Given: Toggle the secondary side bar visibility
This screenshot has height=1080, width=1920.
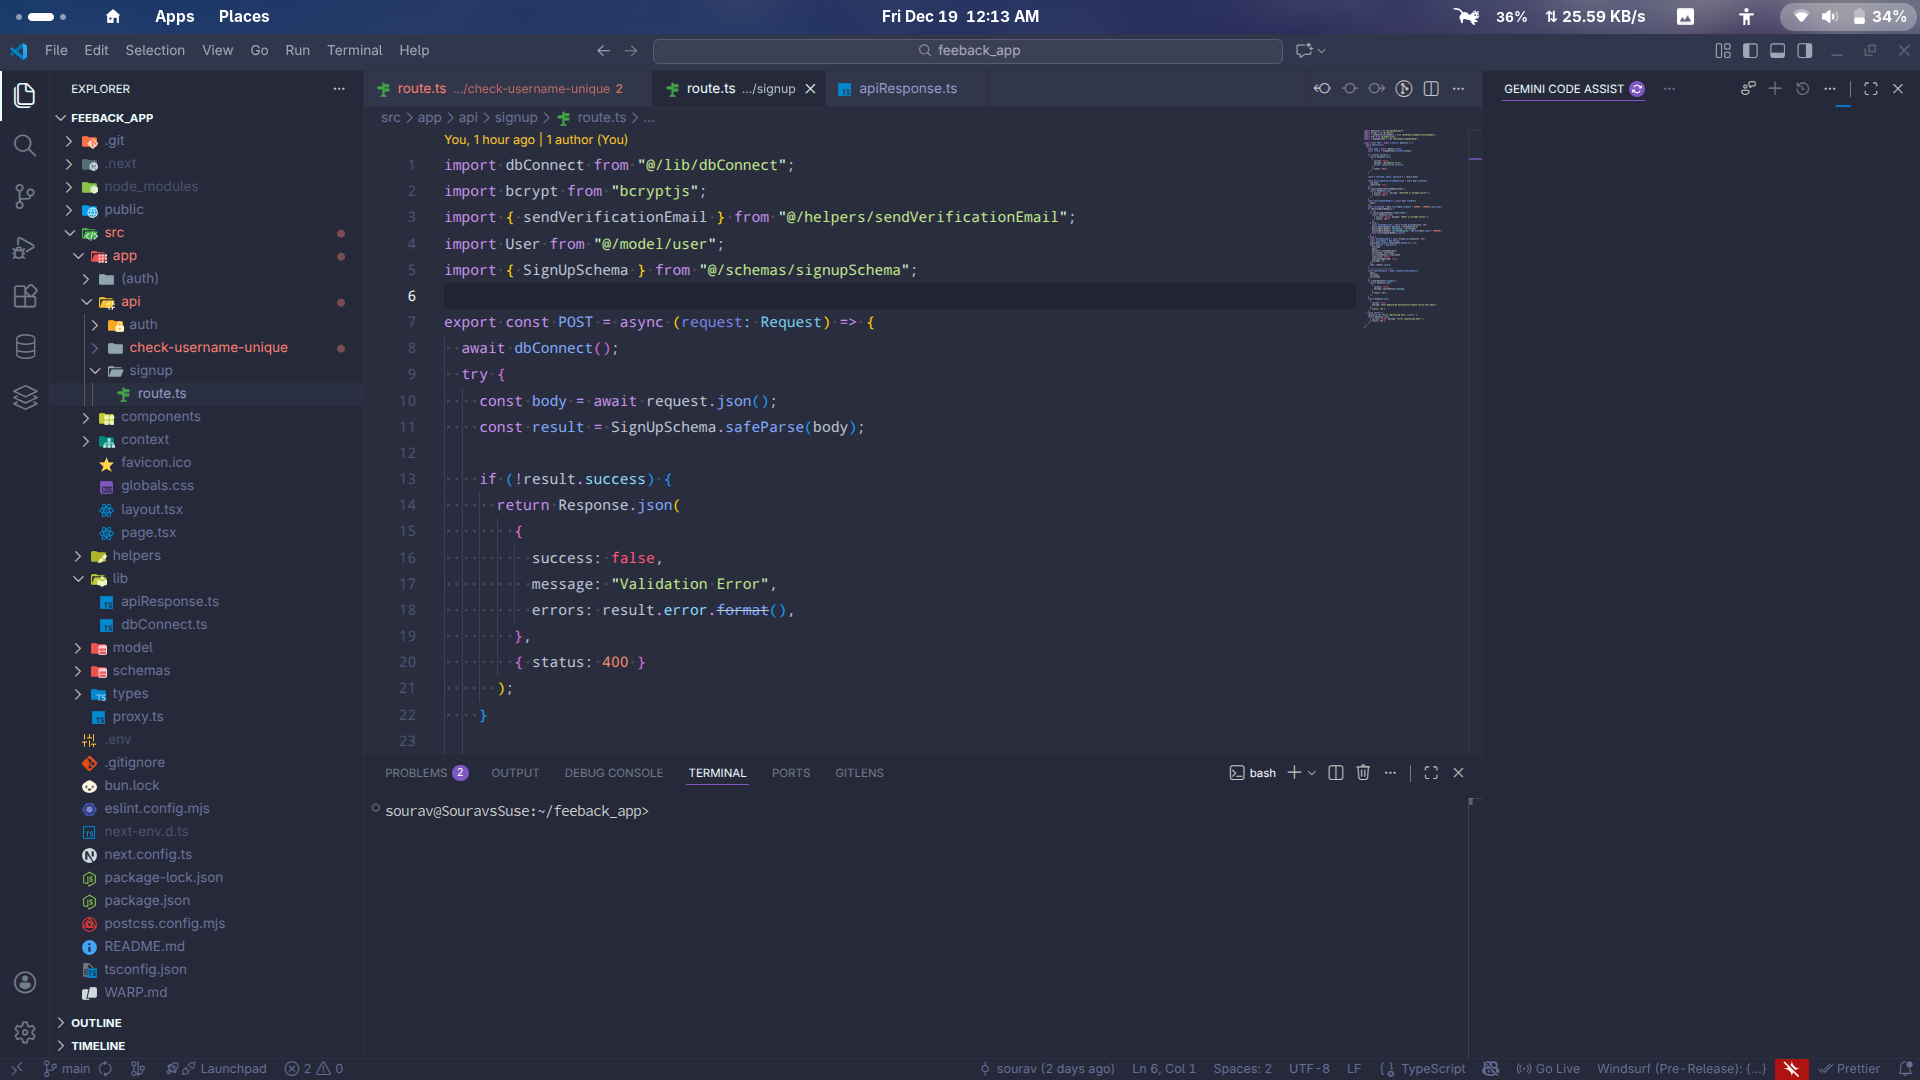Looking at the screenshot, I should 1804,50.
